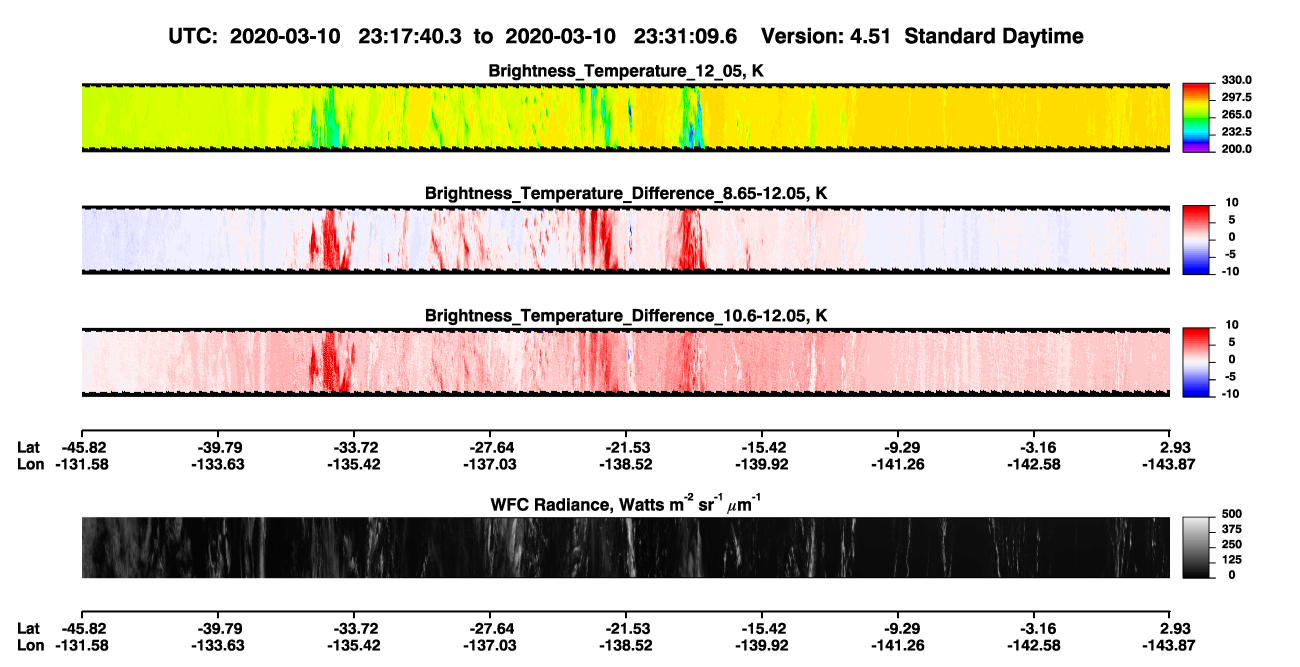
Task: Click longitude '-139.92' on the upper axis
Action: [762, 464]
